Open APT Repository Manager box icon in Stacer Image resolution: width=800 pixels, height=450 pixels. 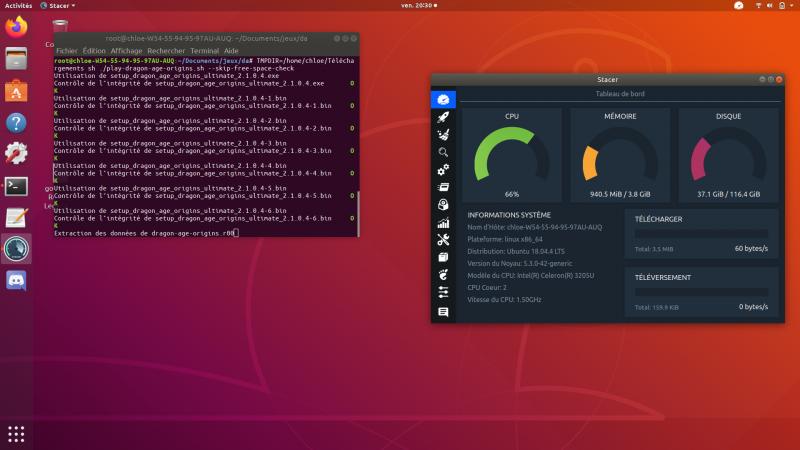click(443, 257)
